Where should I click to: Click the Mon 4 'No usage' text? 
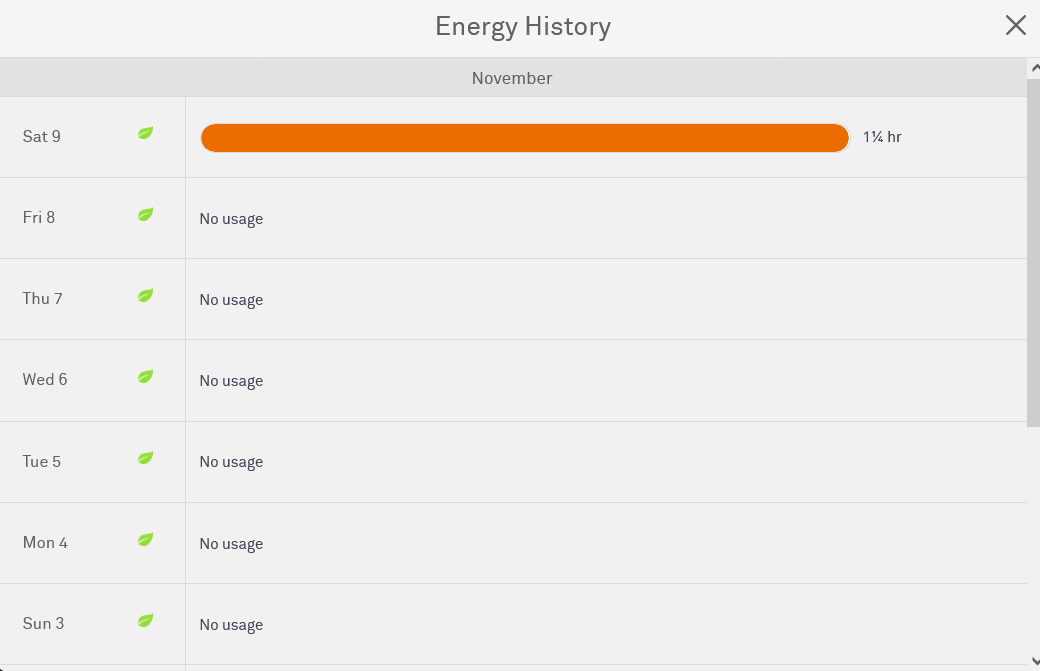[231, 544]
